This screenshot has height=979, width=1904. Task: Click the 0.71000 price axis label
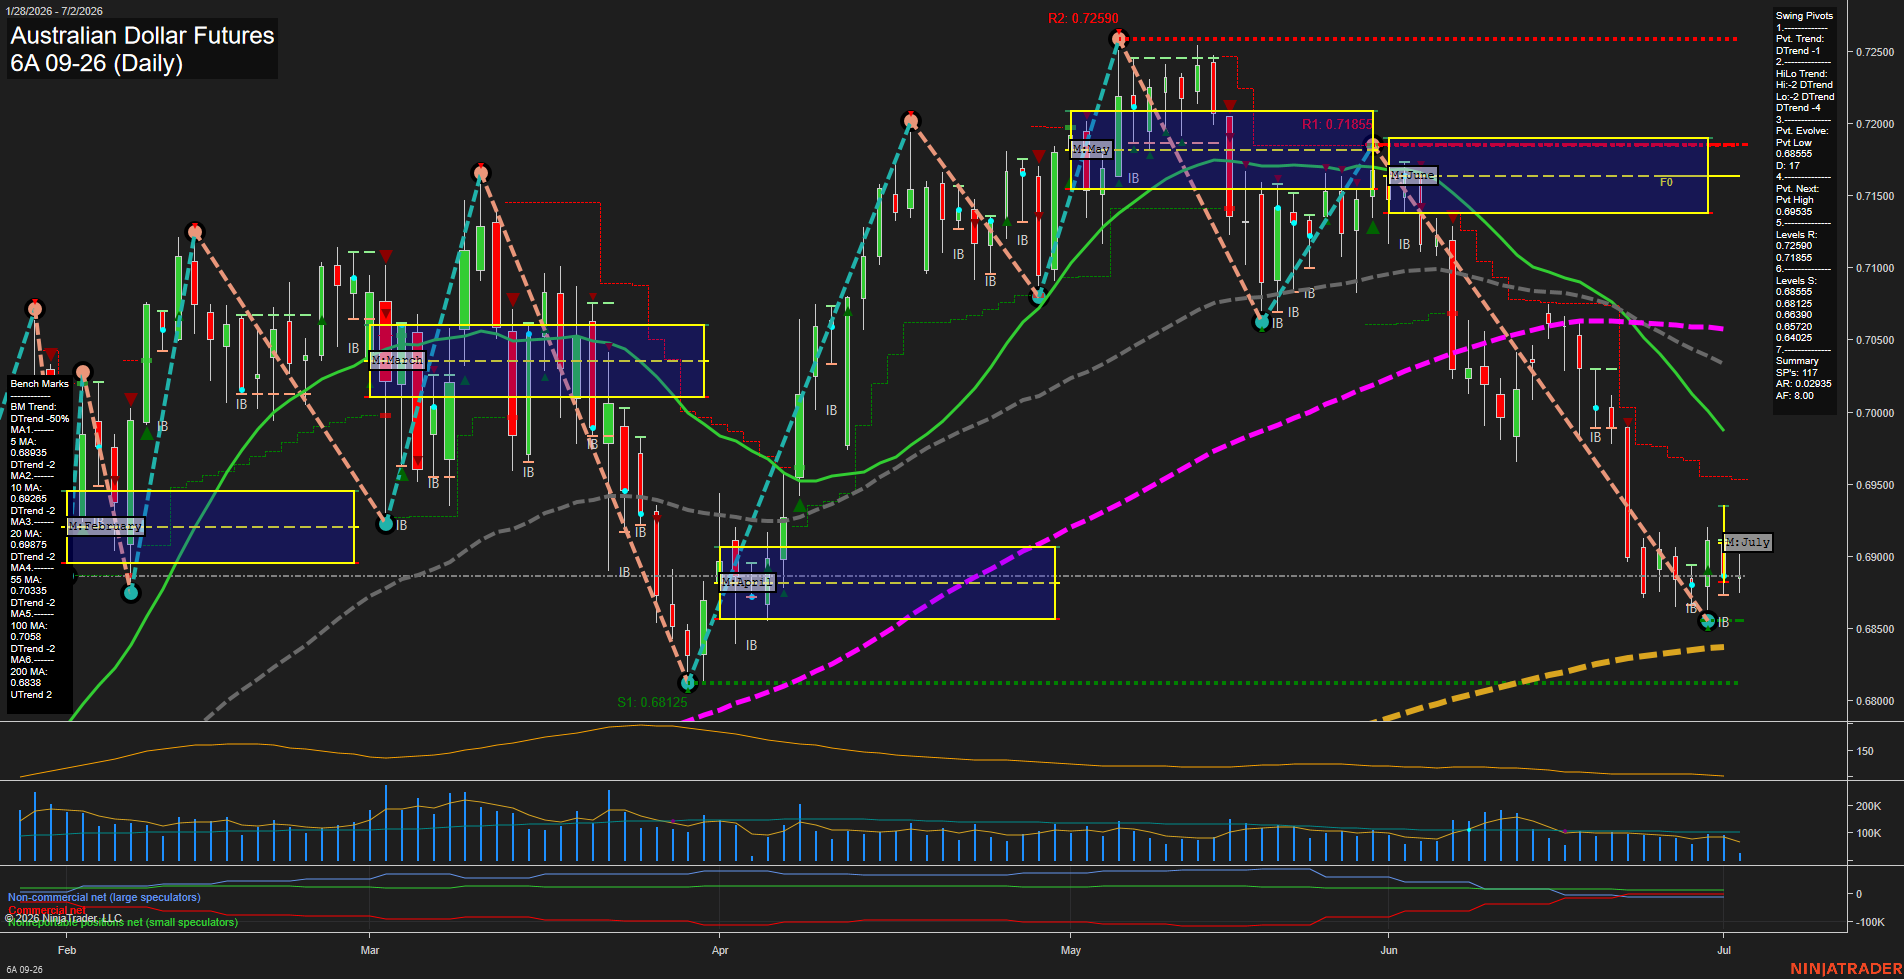click(1875, 268)
